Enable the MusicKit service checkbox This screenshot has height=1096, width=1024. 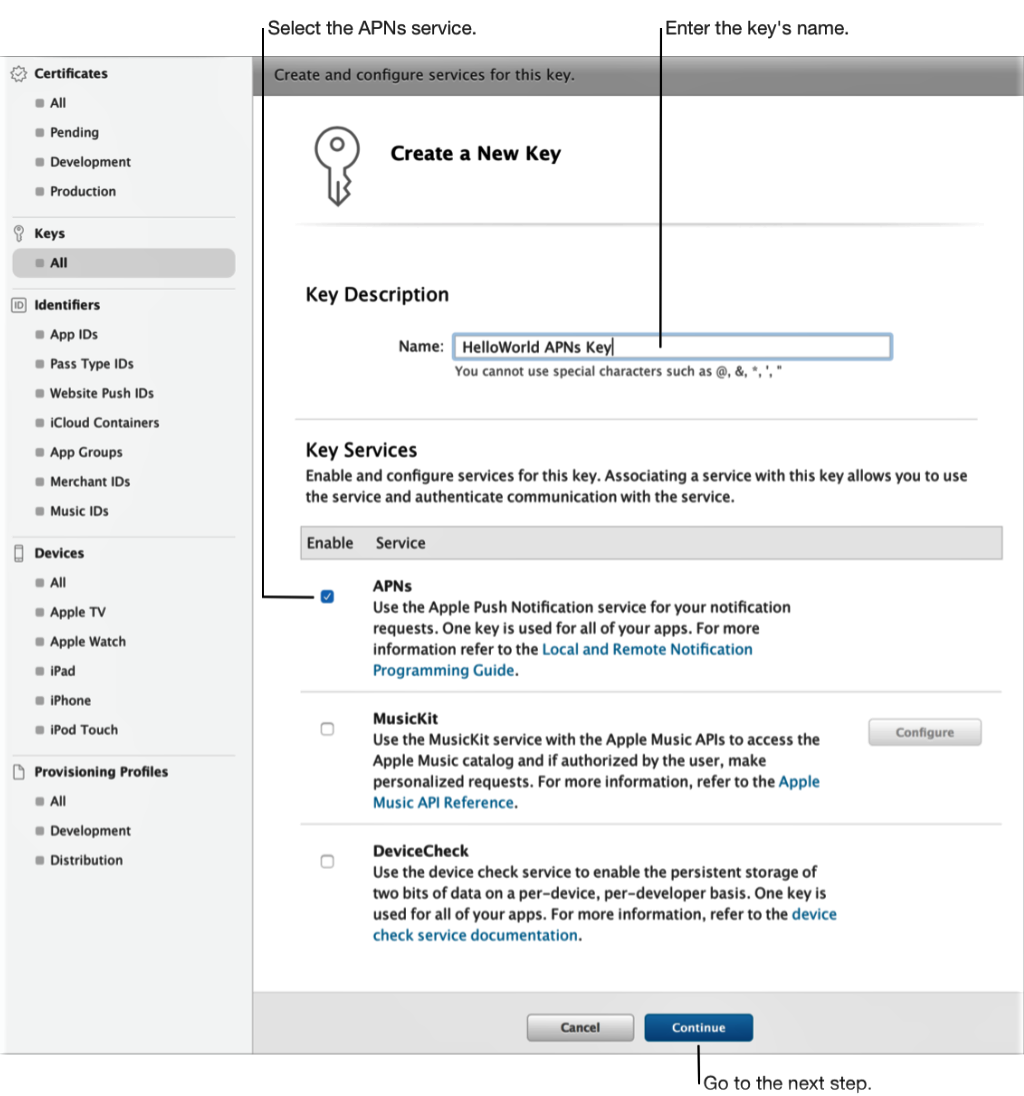tap(327, 729)
